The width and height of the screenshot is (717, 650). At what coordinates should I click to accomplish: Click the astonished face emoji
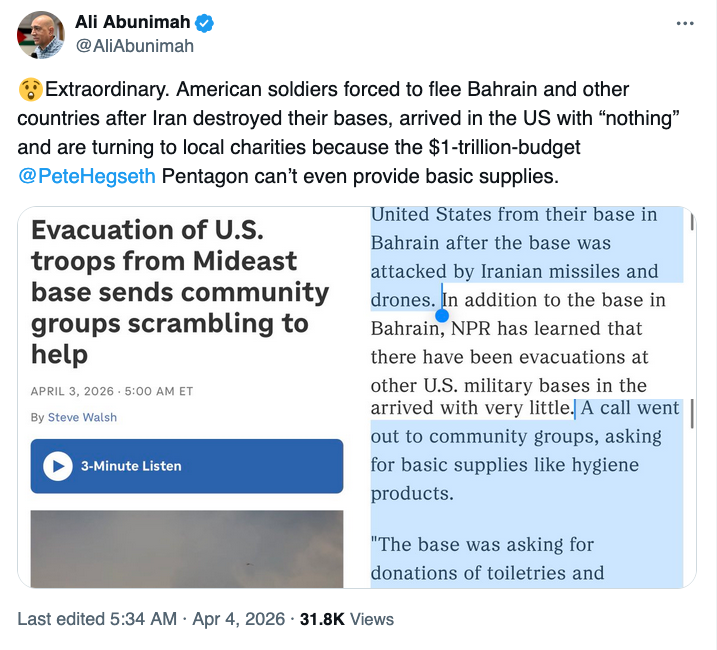(x=30, y=91)
